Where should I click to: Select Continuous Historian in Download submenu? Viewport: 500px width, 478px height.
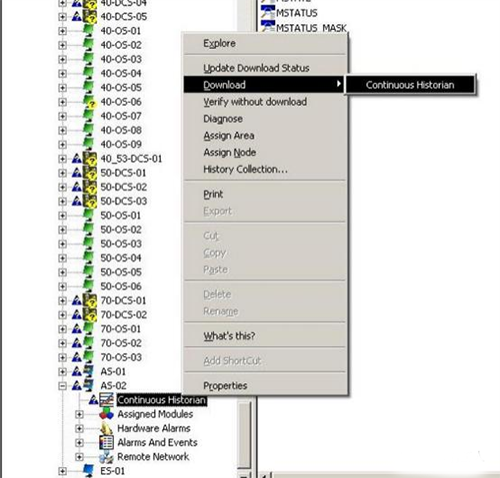click(x=410, y=85)
